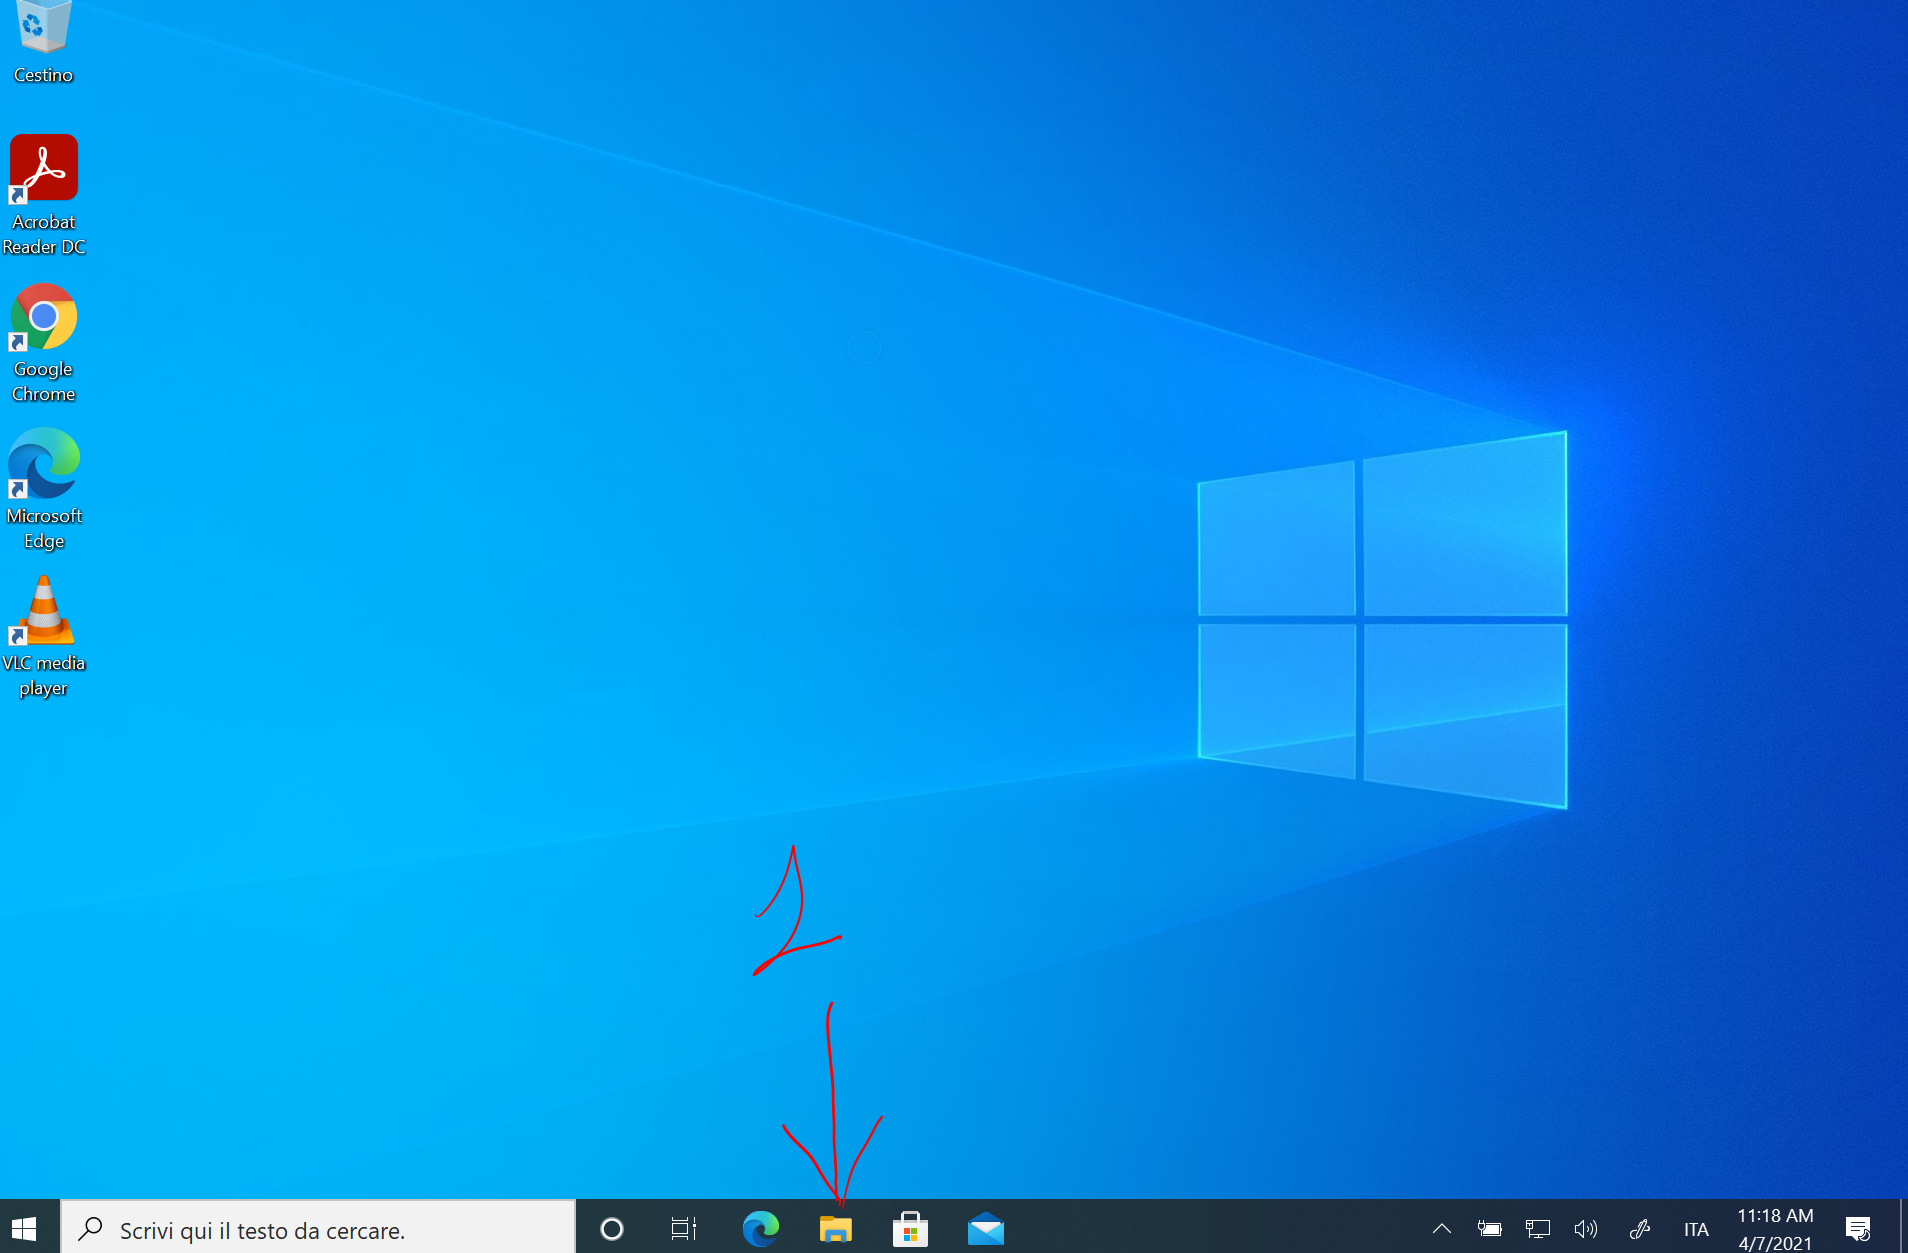Click the 'Scrivi qui il testo da cercare' search box
1908x1253 pixels.
[320, 1230]
